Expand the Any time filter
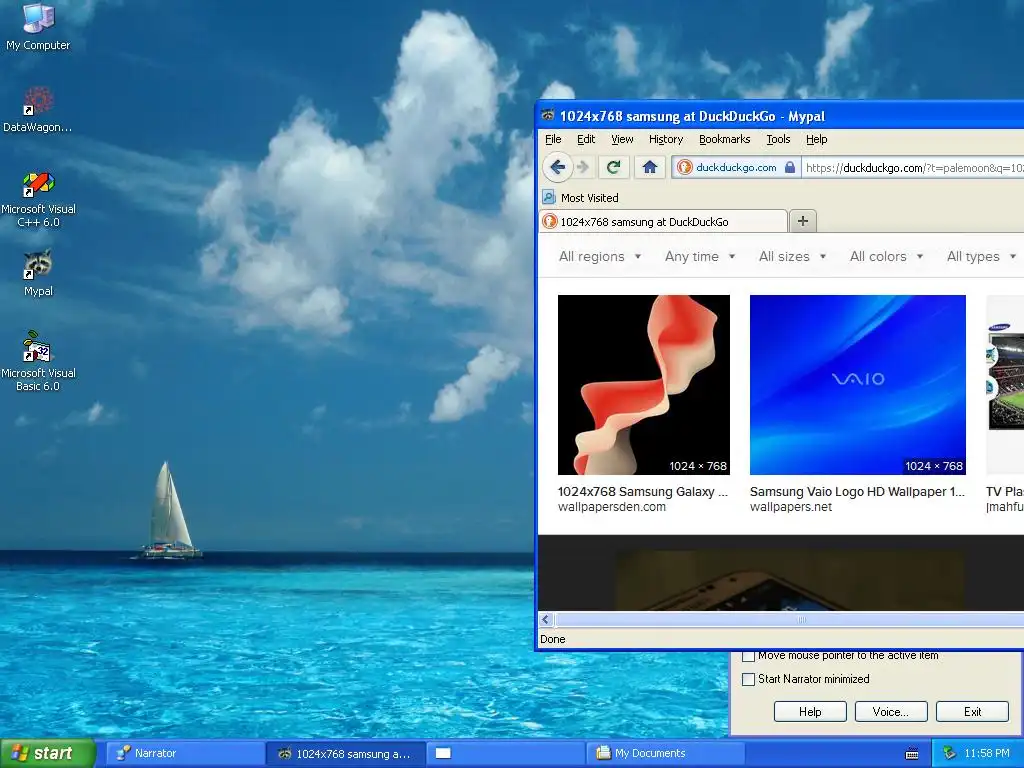 pos(699,256)
